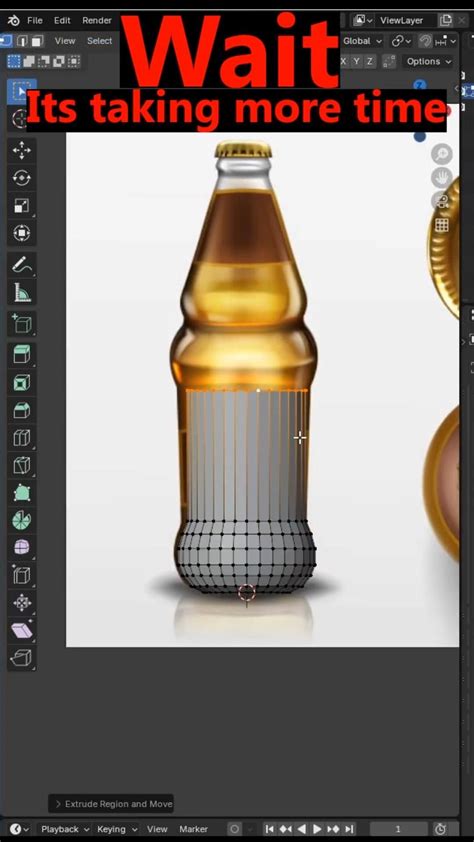Toggle Z axis mesh mirror
474x842 pixels.
click(x=369, y=61)
